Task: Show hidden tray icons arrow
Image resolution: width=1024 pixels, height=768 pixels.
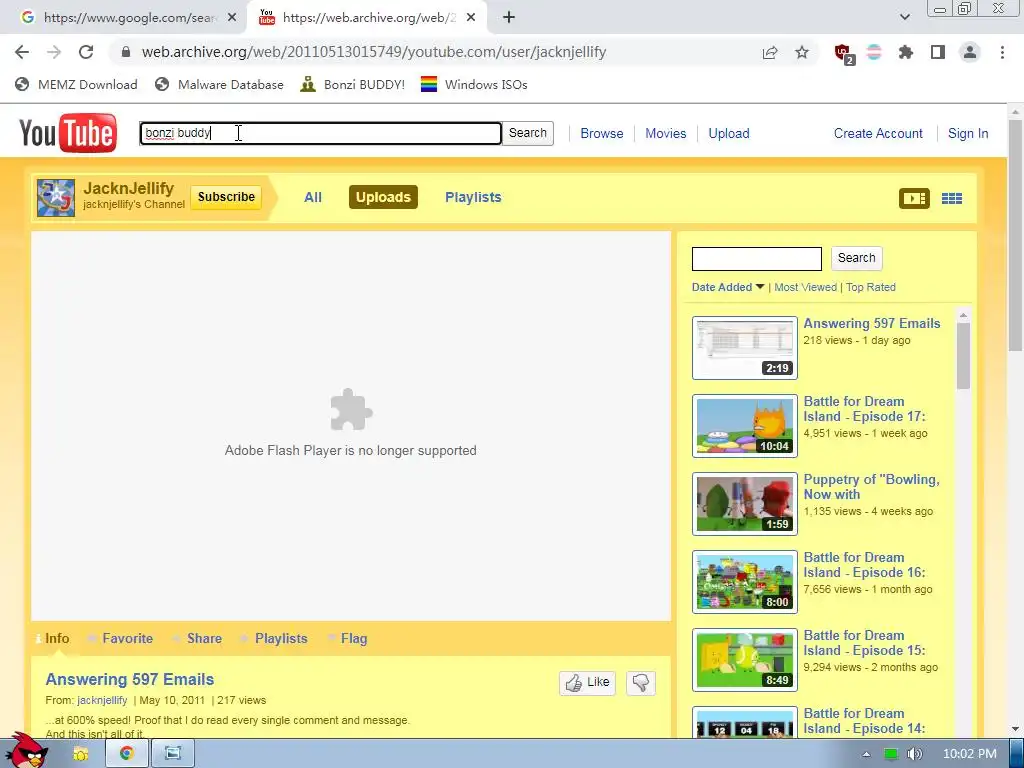Action: 866,754
